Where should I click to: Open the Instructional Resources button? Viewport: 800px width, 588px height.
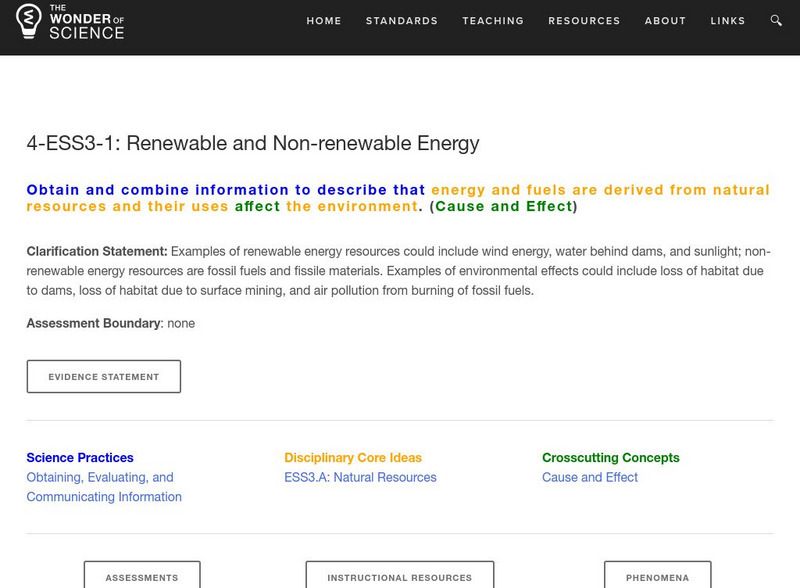click(400, 577)
